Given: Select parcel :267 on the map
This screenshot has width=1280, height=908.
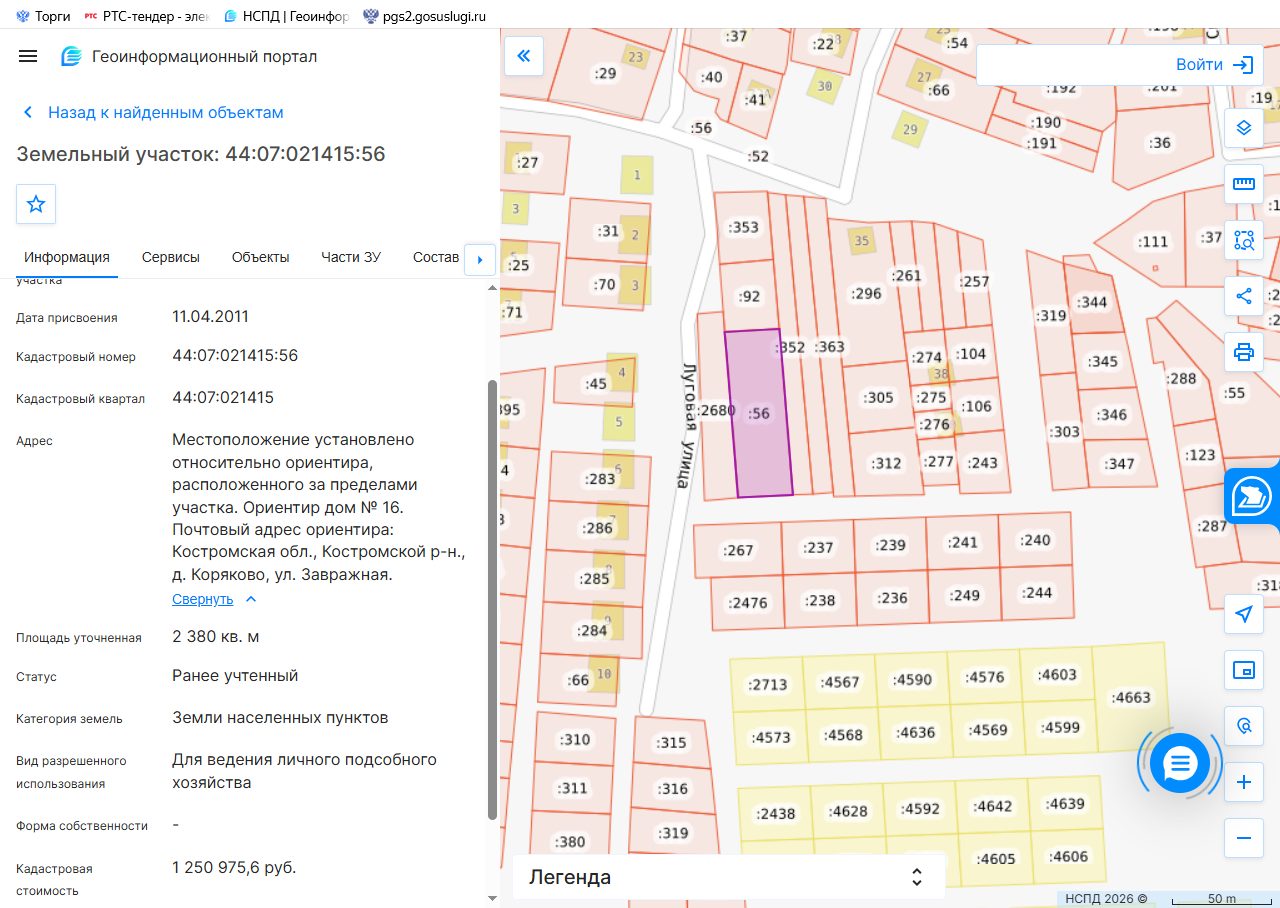Looking at the screenshot, I should [737, 550].
